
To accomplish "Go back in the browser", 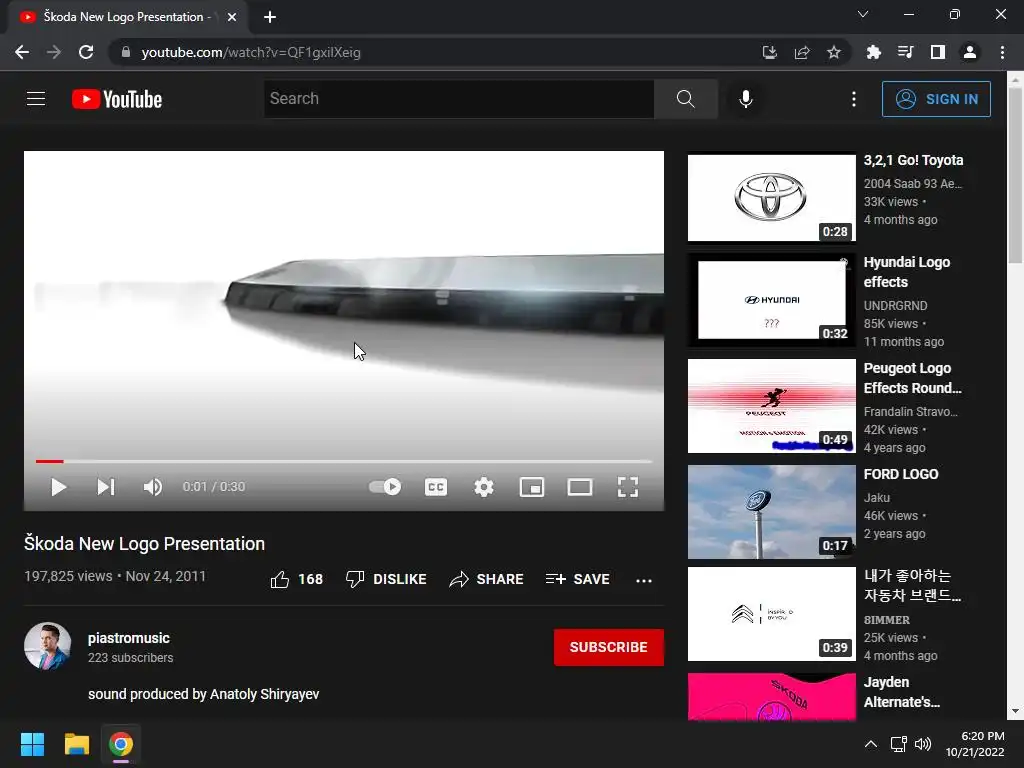I will point(22,52).
